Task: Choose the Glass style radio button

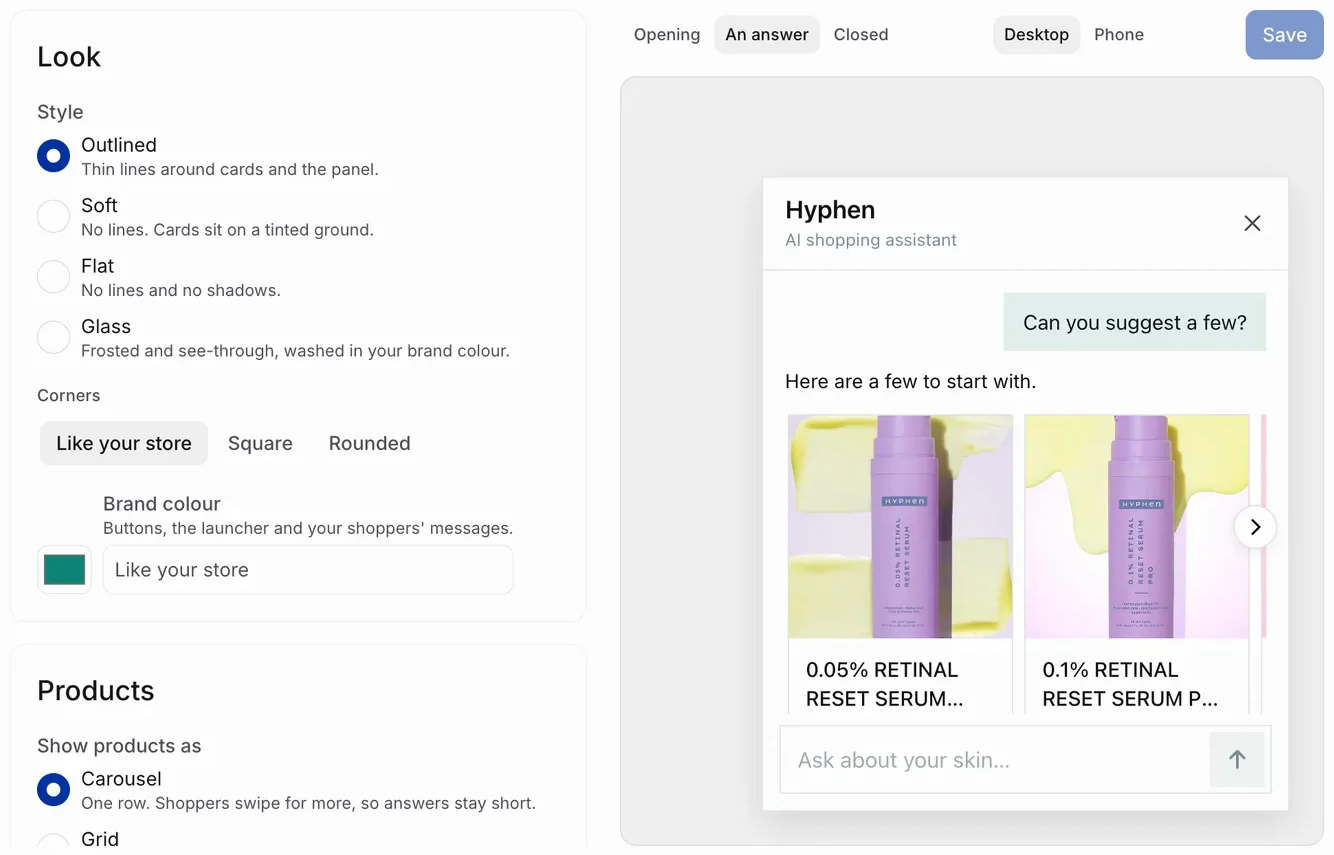Action: [x=54, y=337]
